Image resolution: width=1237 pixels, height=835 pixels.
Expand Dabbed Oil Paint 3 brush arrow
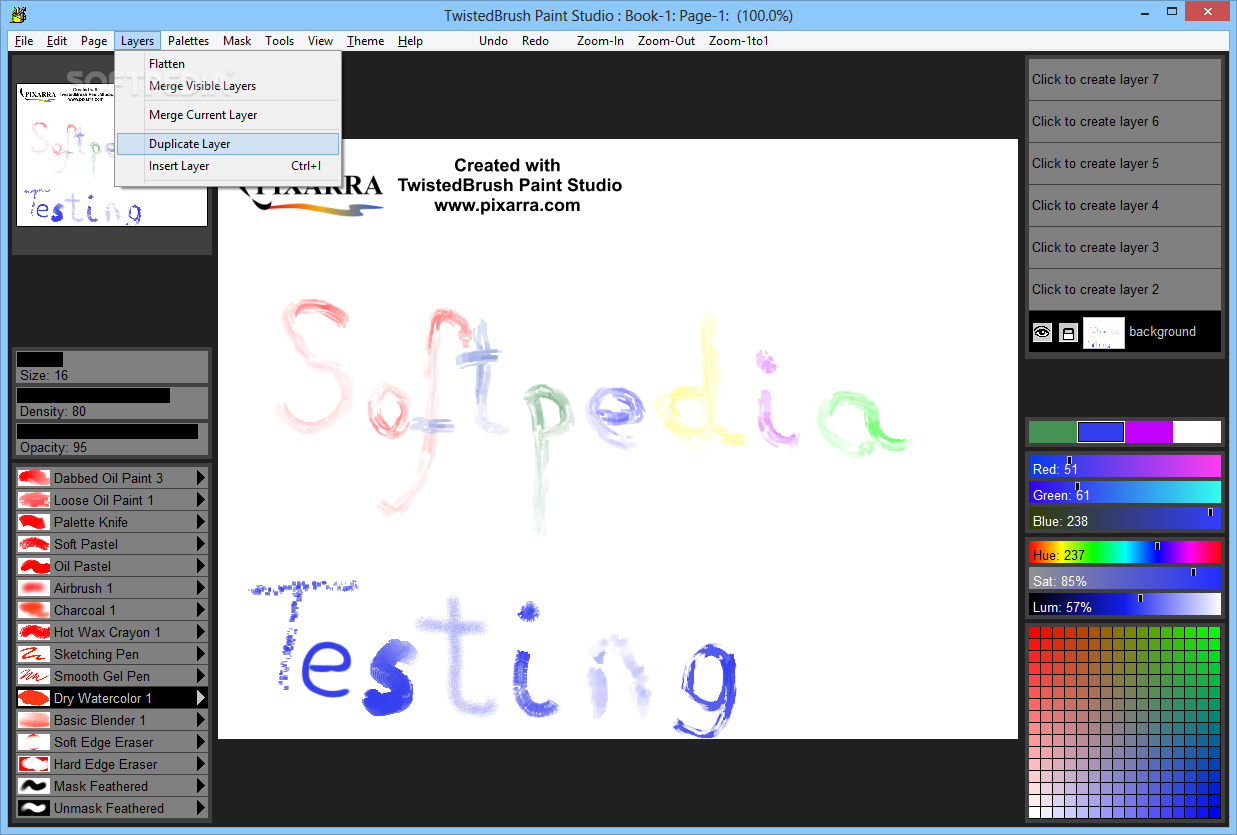(x=200, y=478)
